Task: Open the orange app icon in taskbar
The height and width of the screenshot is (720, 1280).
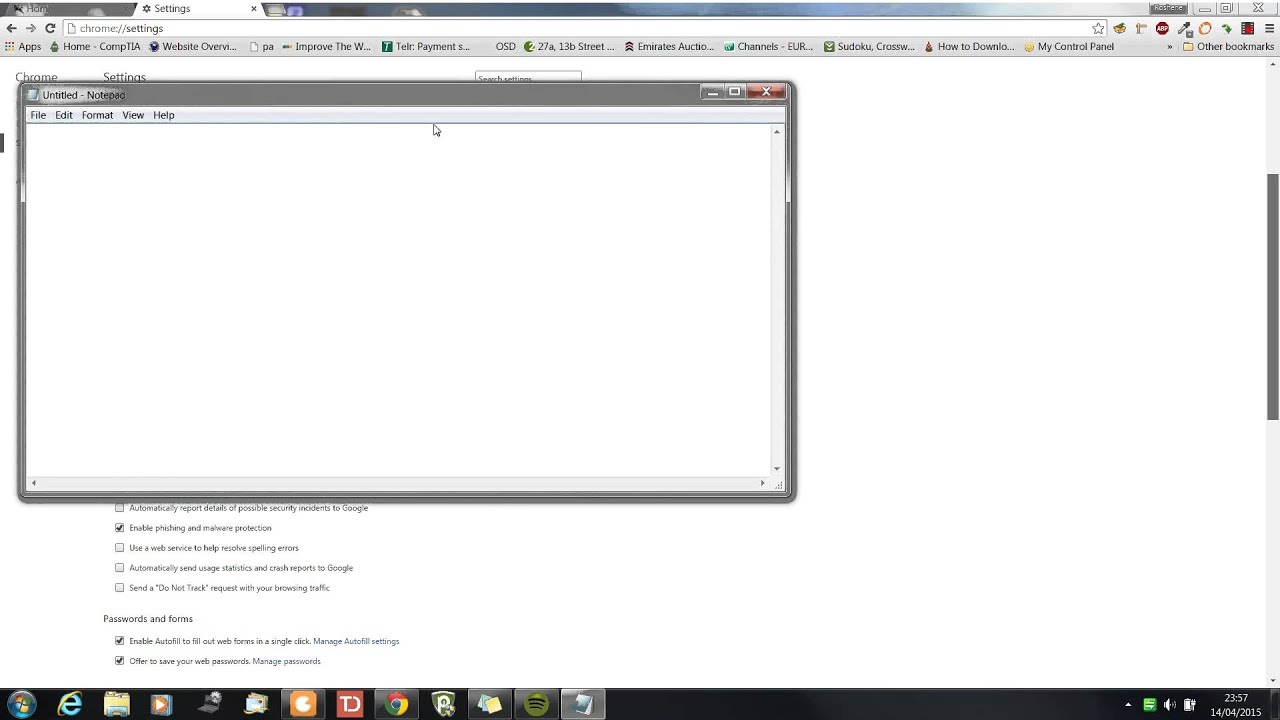Action: [x=302, y=705]
